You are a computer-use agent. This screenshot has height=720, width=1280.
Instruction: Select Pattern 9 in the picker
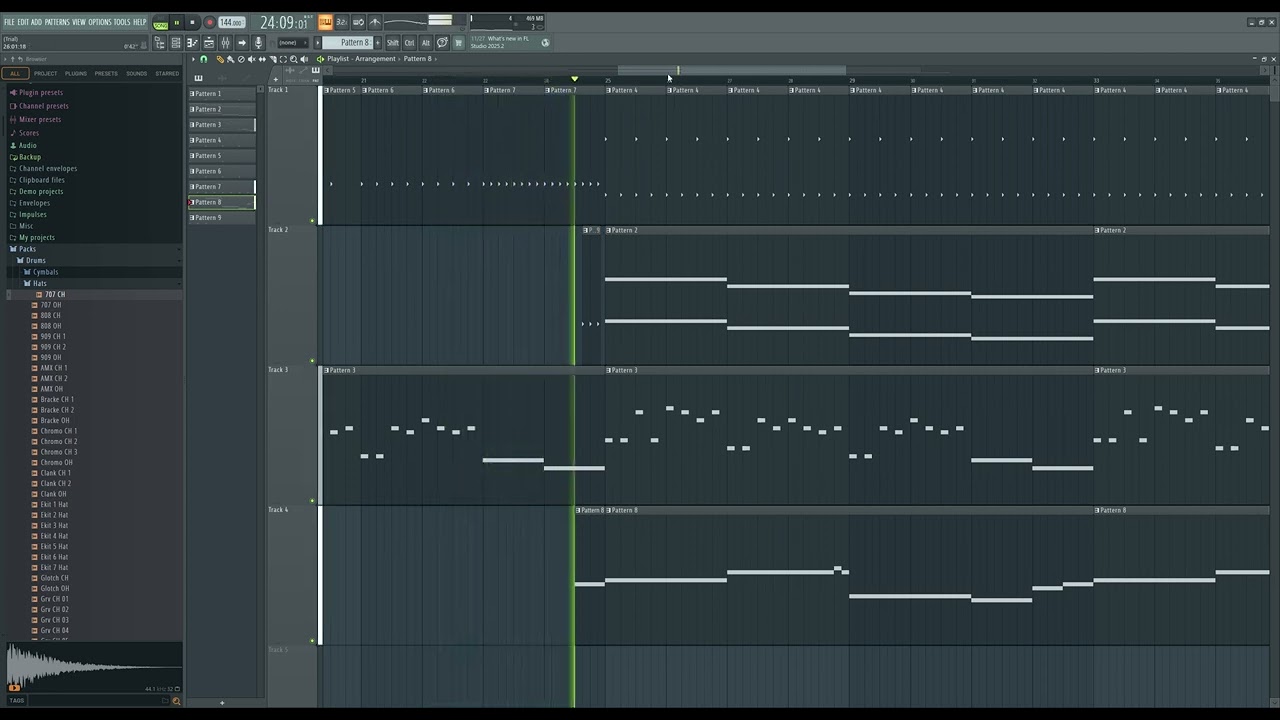tap(221, 218)
